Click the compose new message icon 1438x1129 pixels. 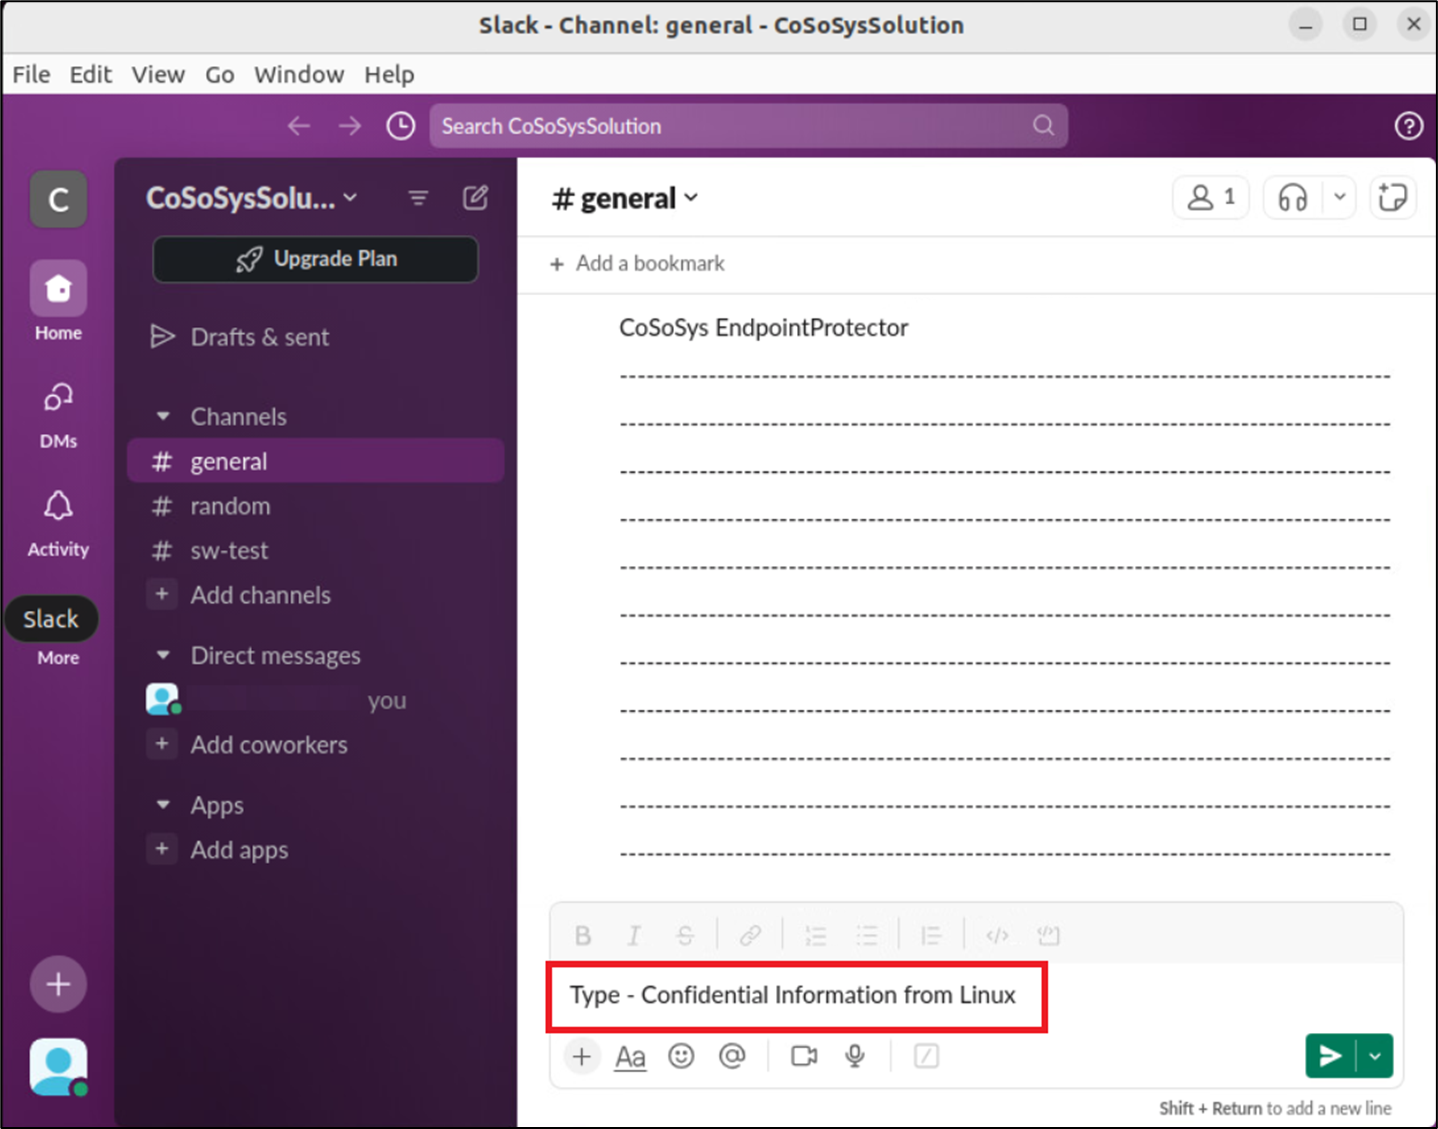click(476, 198)
